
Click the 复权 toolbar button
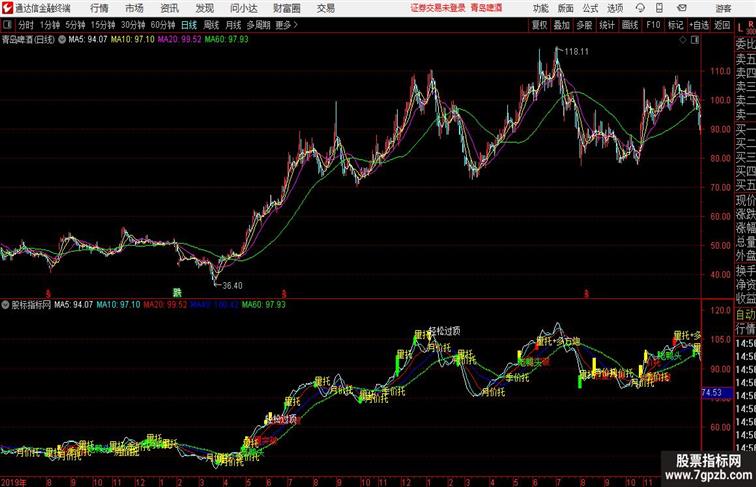tap(540, 25)
